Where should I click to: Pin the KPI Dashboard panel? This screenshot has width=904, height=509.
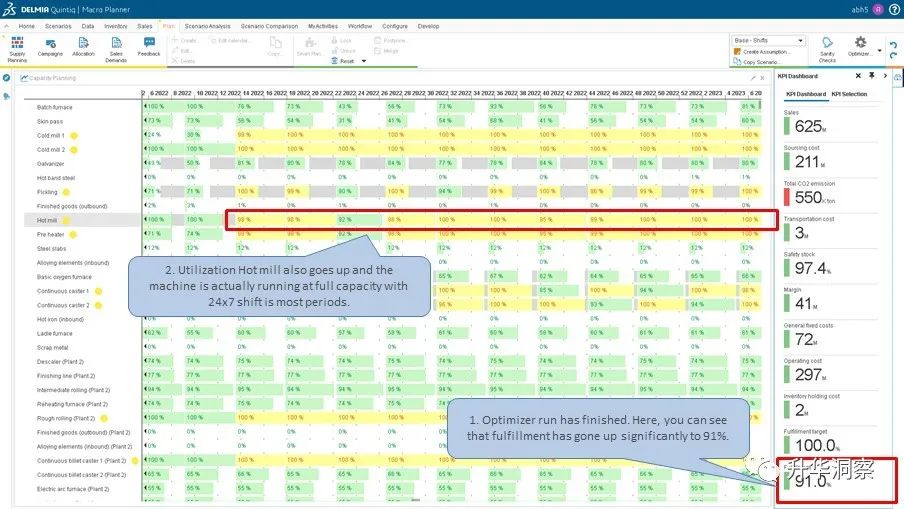point(871,76)
